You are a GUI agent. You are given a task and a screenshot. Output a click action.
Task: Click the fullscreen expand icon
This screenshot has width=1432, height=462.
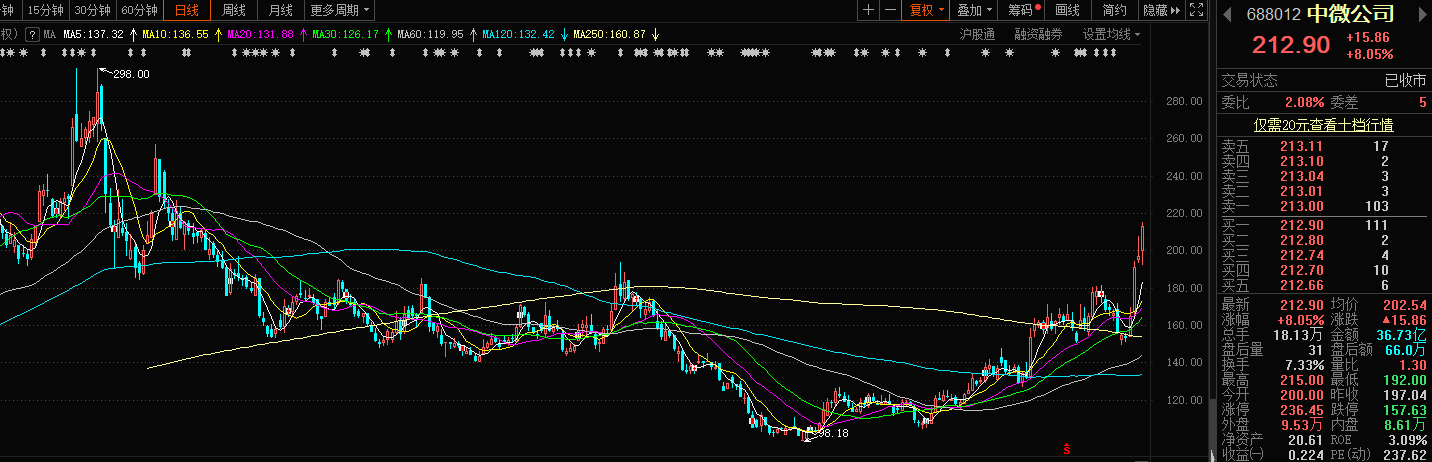click(1198, 11)
